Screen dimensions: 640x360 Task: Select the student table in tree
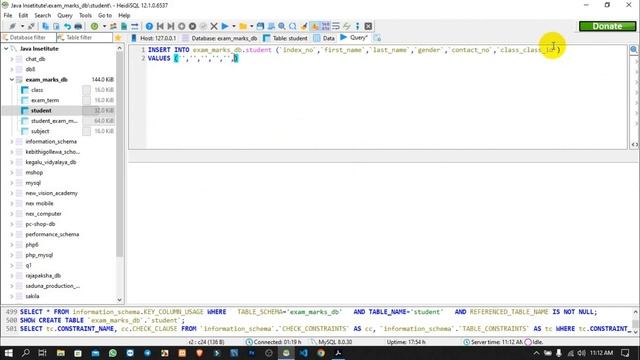tap(41, 111)
